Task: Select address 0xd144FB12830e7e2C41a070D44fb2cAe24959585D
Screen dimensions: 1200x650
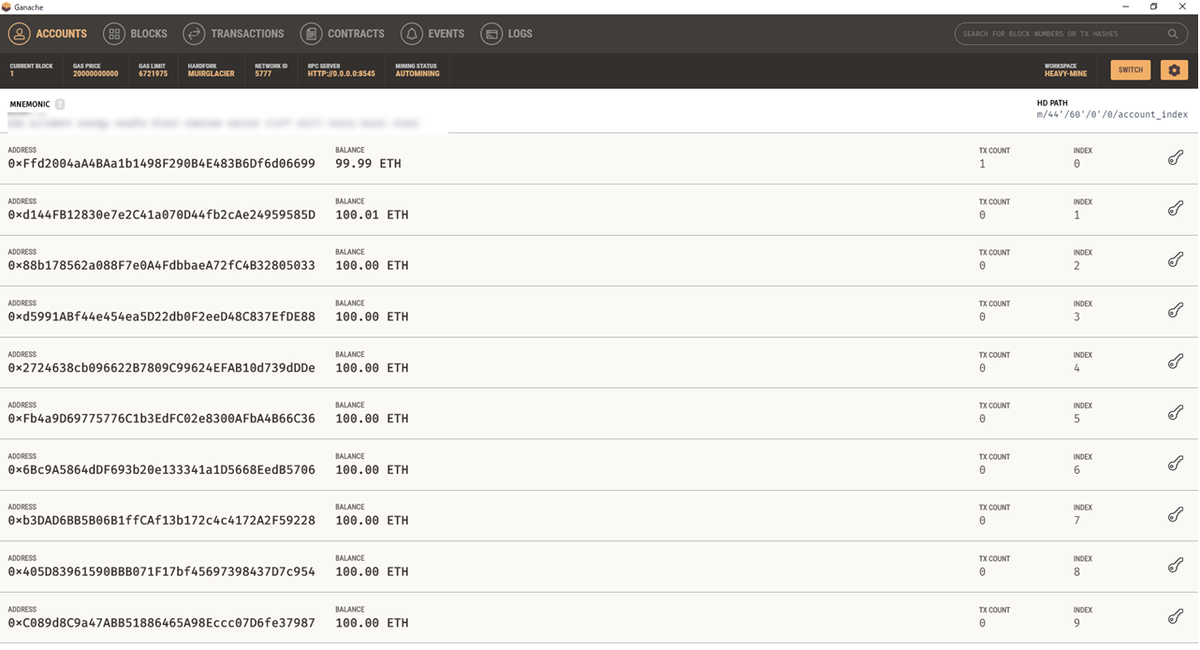Action: 161,214
